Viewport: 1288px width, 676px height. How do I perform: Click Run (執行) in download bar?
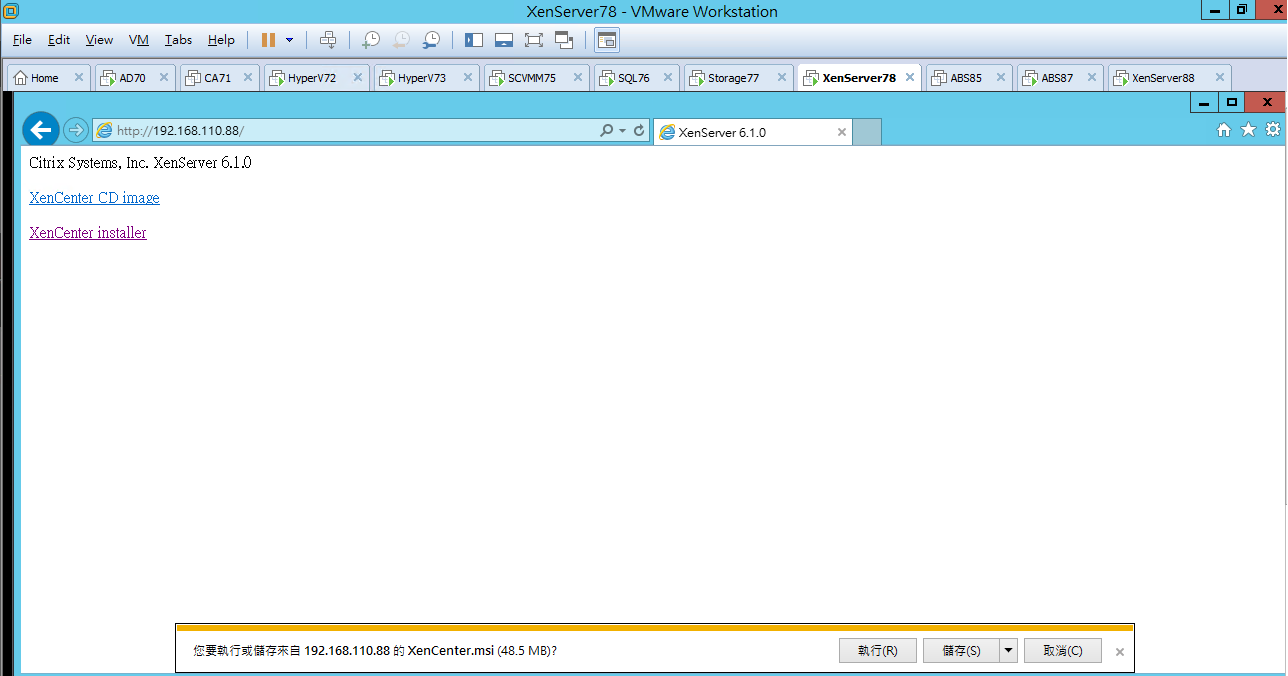pos(878,651)
